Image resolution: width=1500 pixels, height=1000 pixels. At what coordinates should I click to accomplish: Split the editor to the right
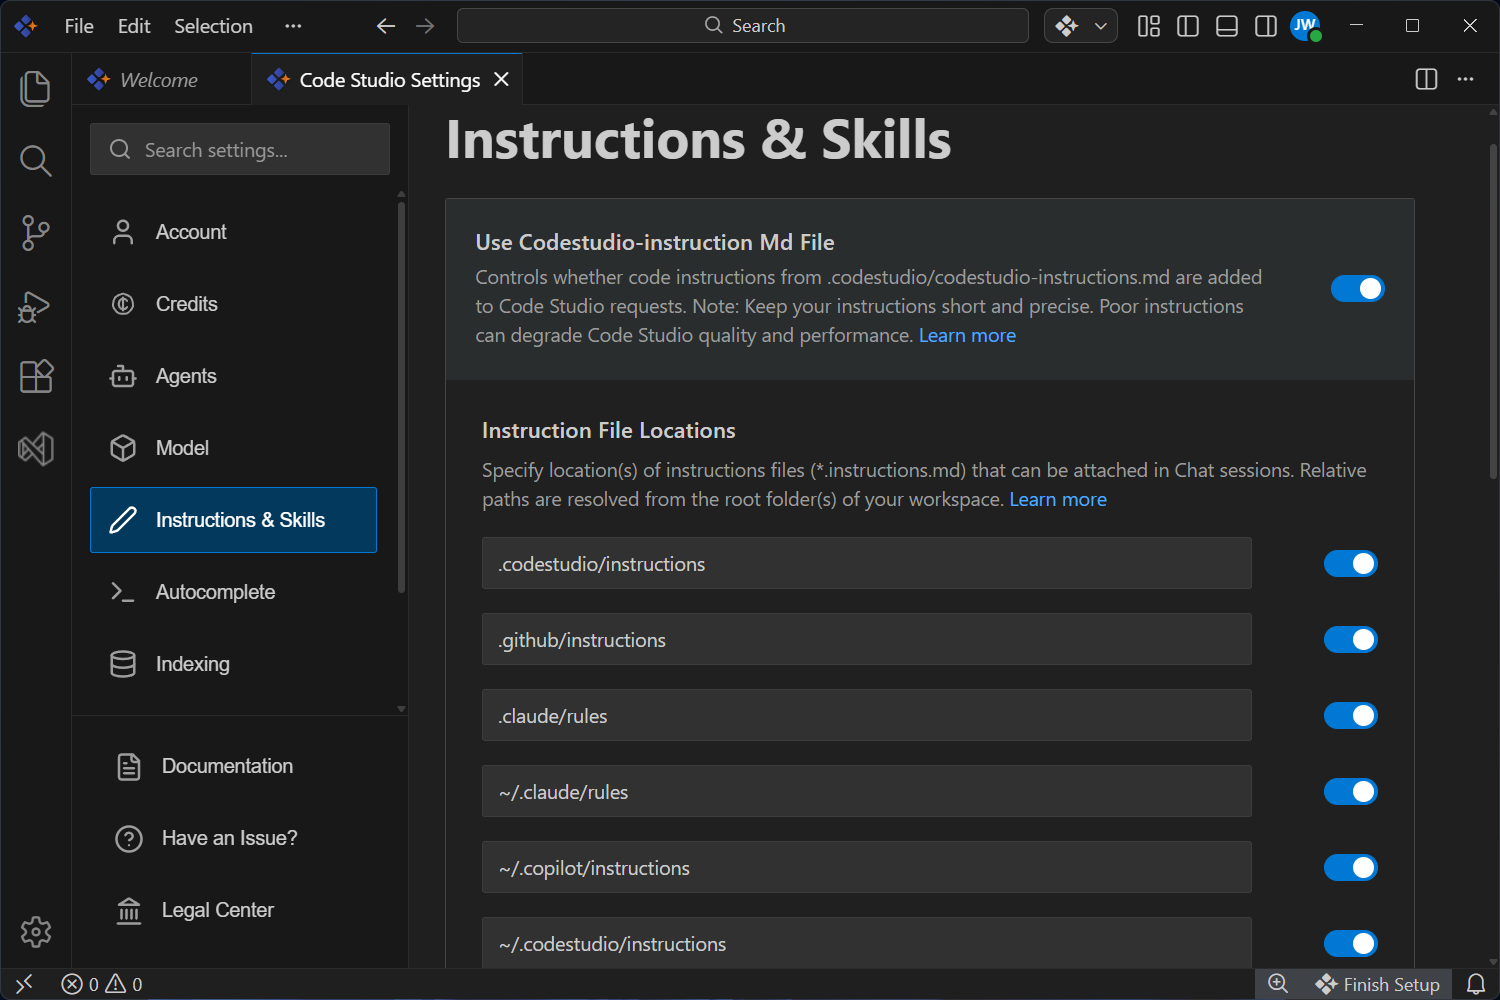[1427, 79]
